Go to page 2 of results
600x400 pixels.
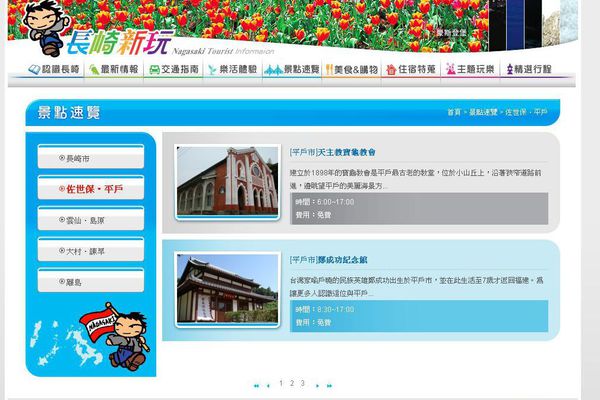(291, 383)
